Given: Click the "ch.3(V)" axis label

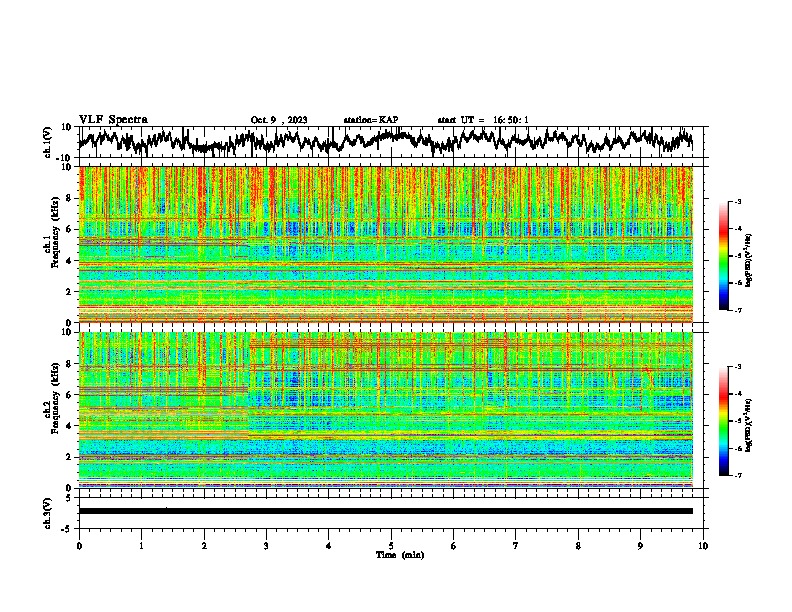Looking at the screenshot, I should 48,513.
